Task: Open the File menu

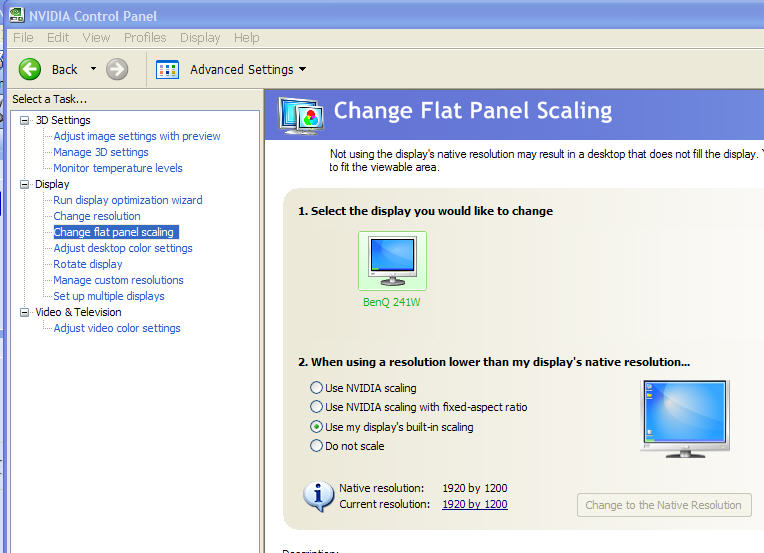Action: pos(23,38)
